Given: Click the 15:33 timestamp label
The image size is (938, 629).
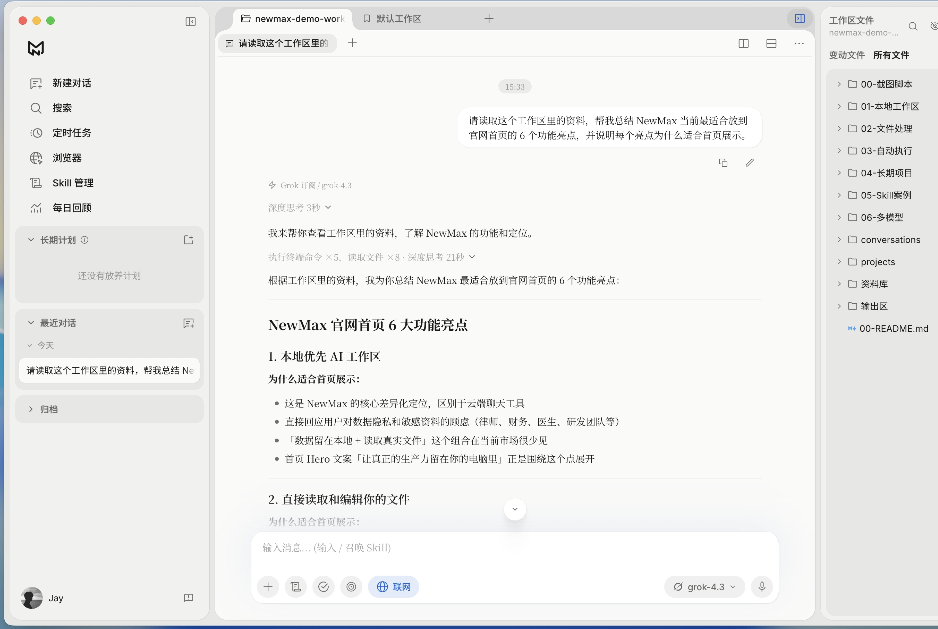Looking at the screenshot, I should 514,87.
